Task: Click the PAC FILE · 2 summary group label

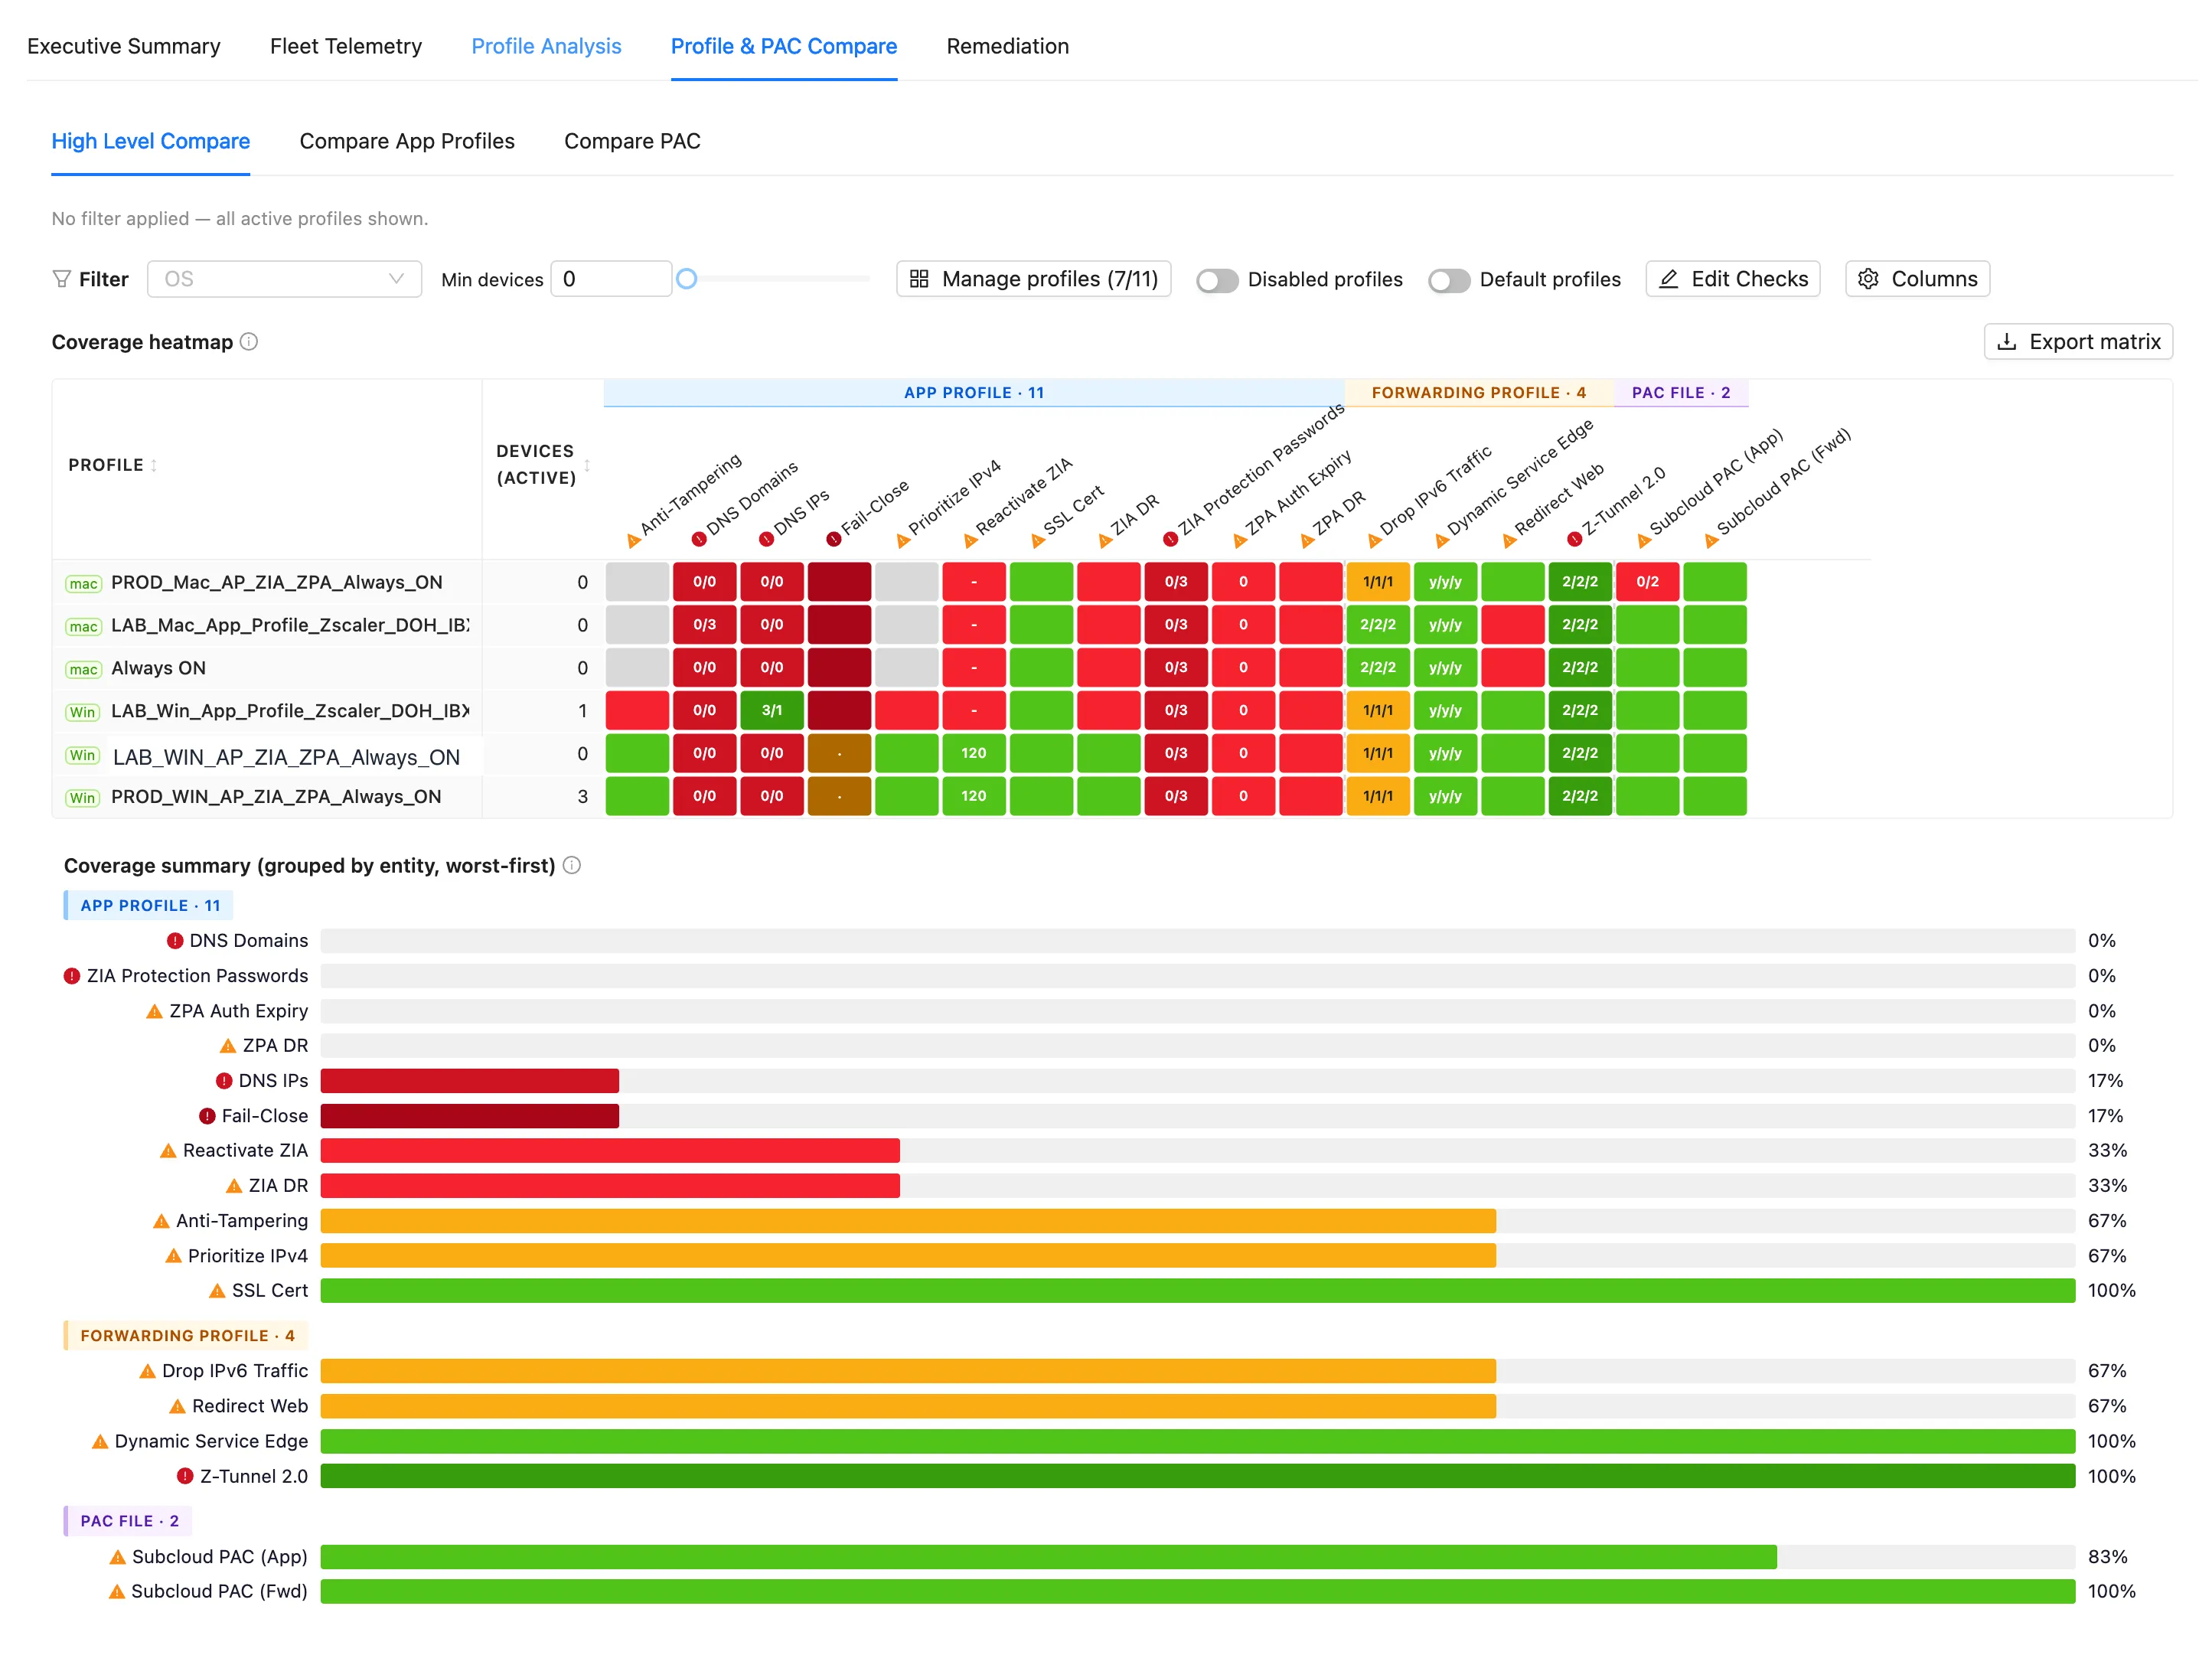Action: point(129,1521)
